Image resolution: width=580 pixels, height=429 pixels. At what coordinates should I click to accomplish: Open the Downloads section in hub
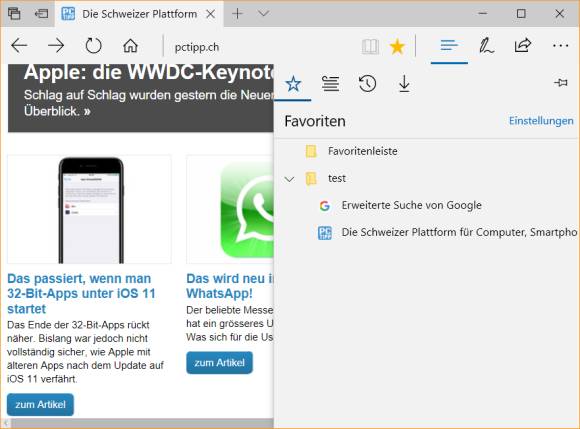click(404, 84)
